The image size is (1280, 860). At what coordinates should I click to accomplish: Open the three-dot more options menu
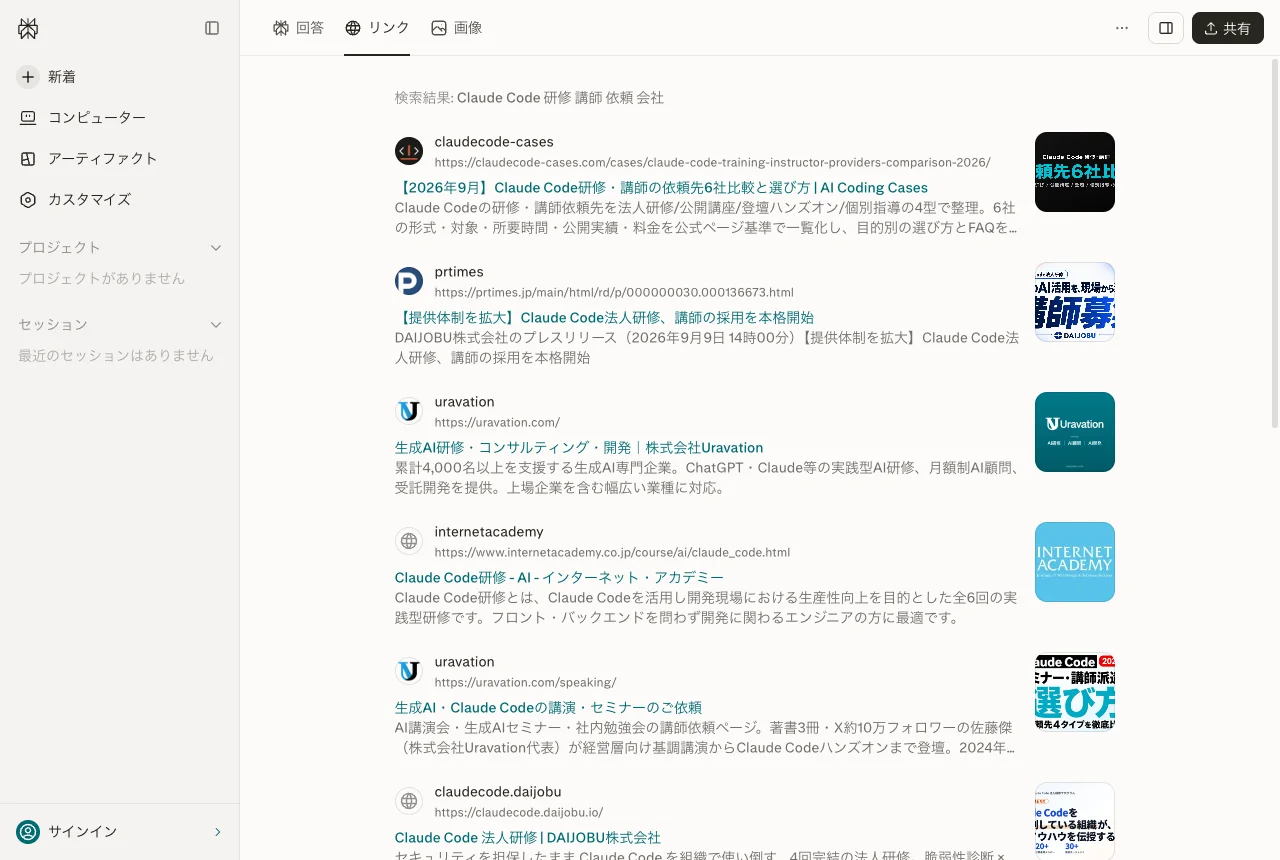pyautogui.click(x=1122, y=28)
